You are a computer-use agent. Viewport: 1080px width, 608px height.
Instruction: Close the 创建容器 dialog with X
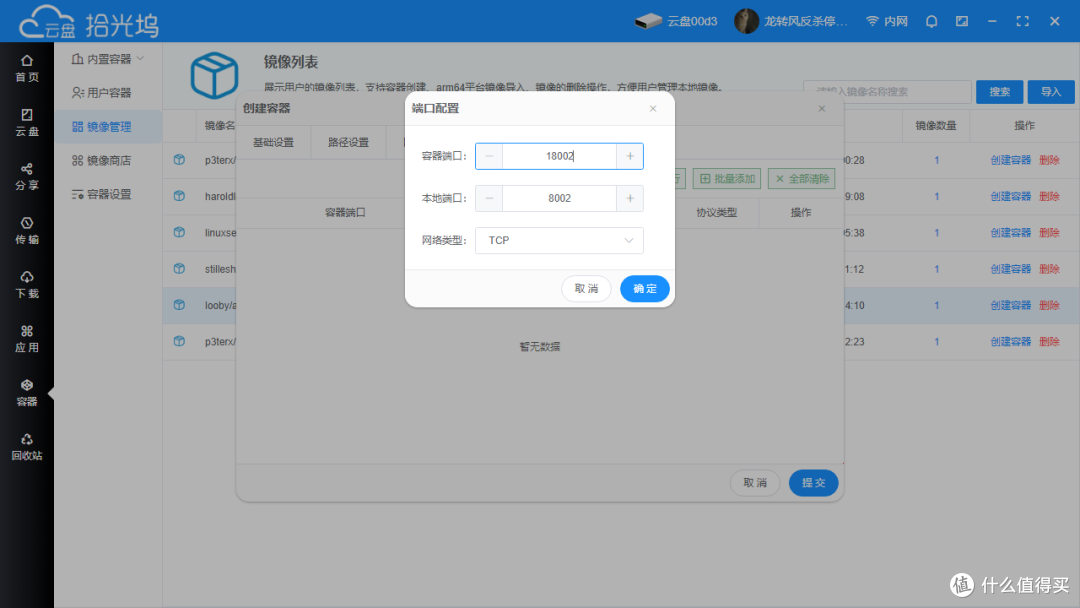click(822, 108)
